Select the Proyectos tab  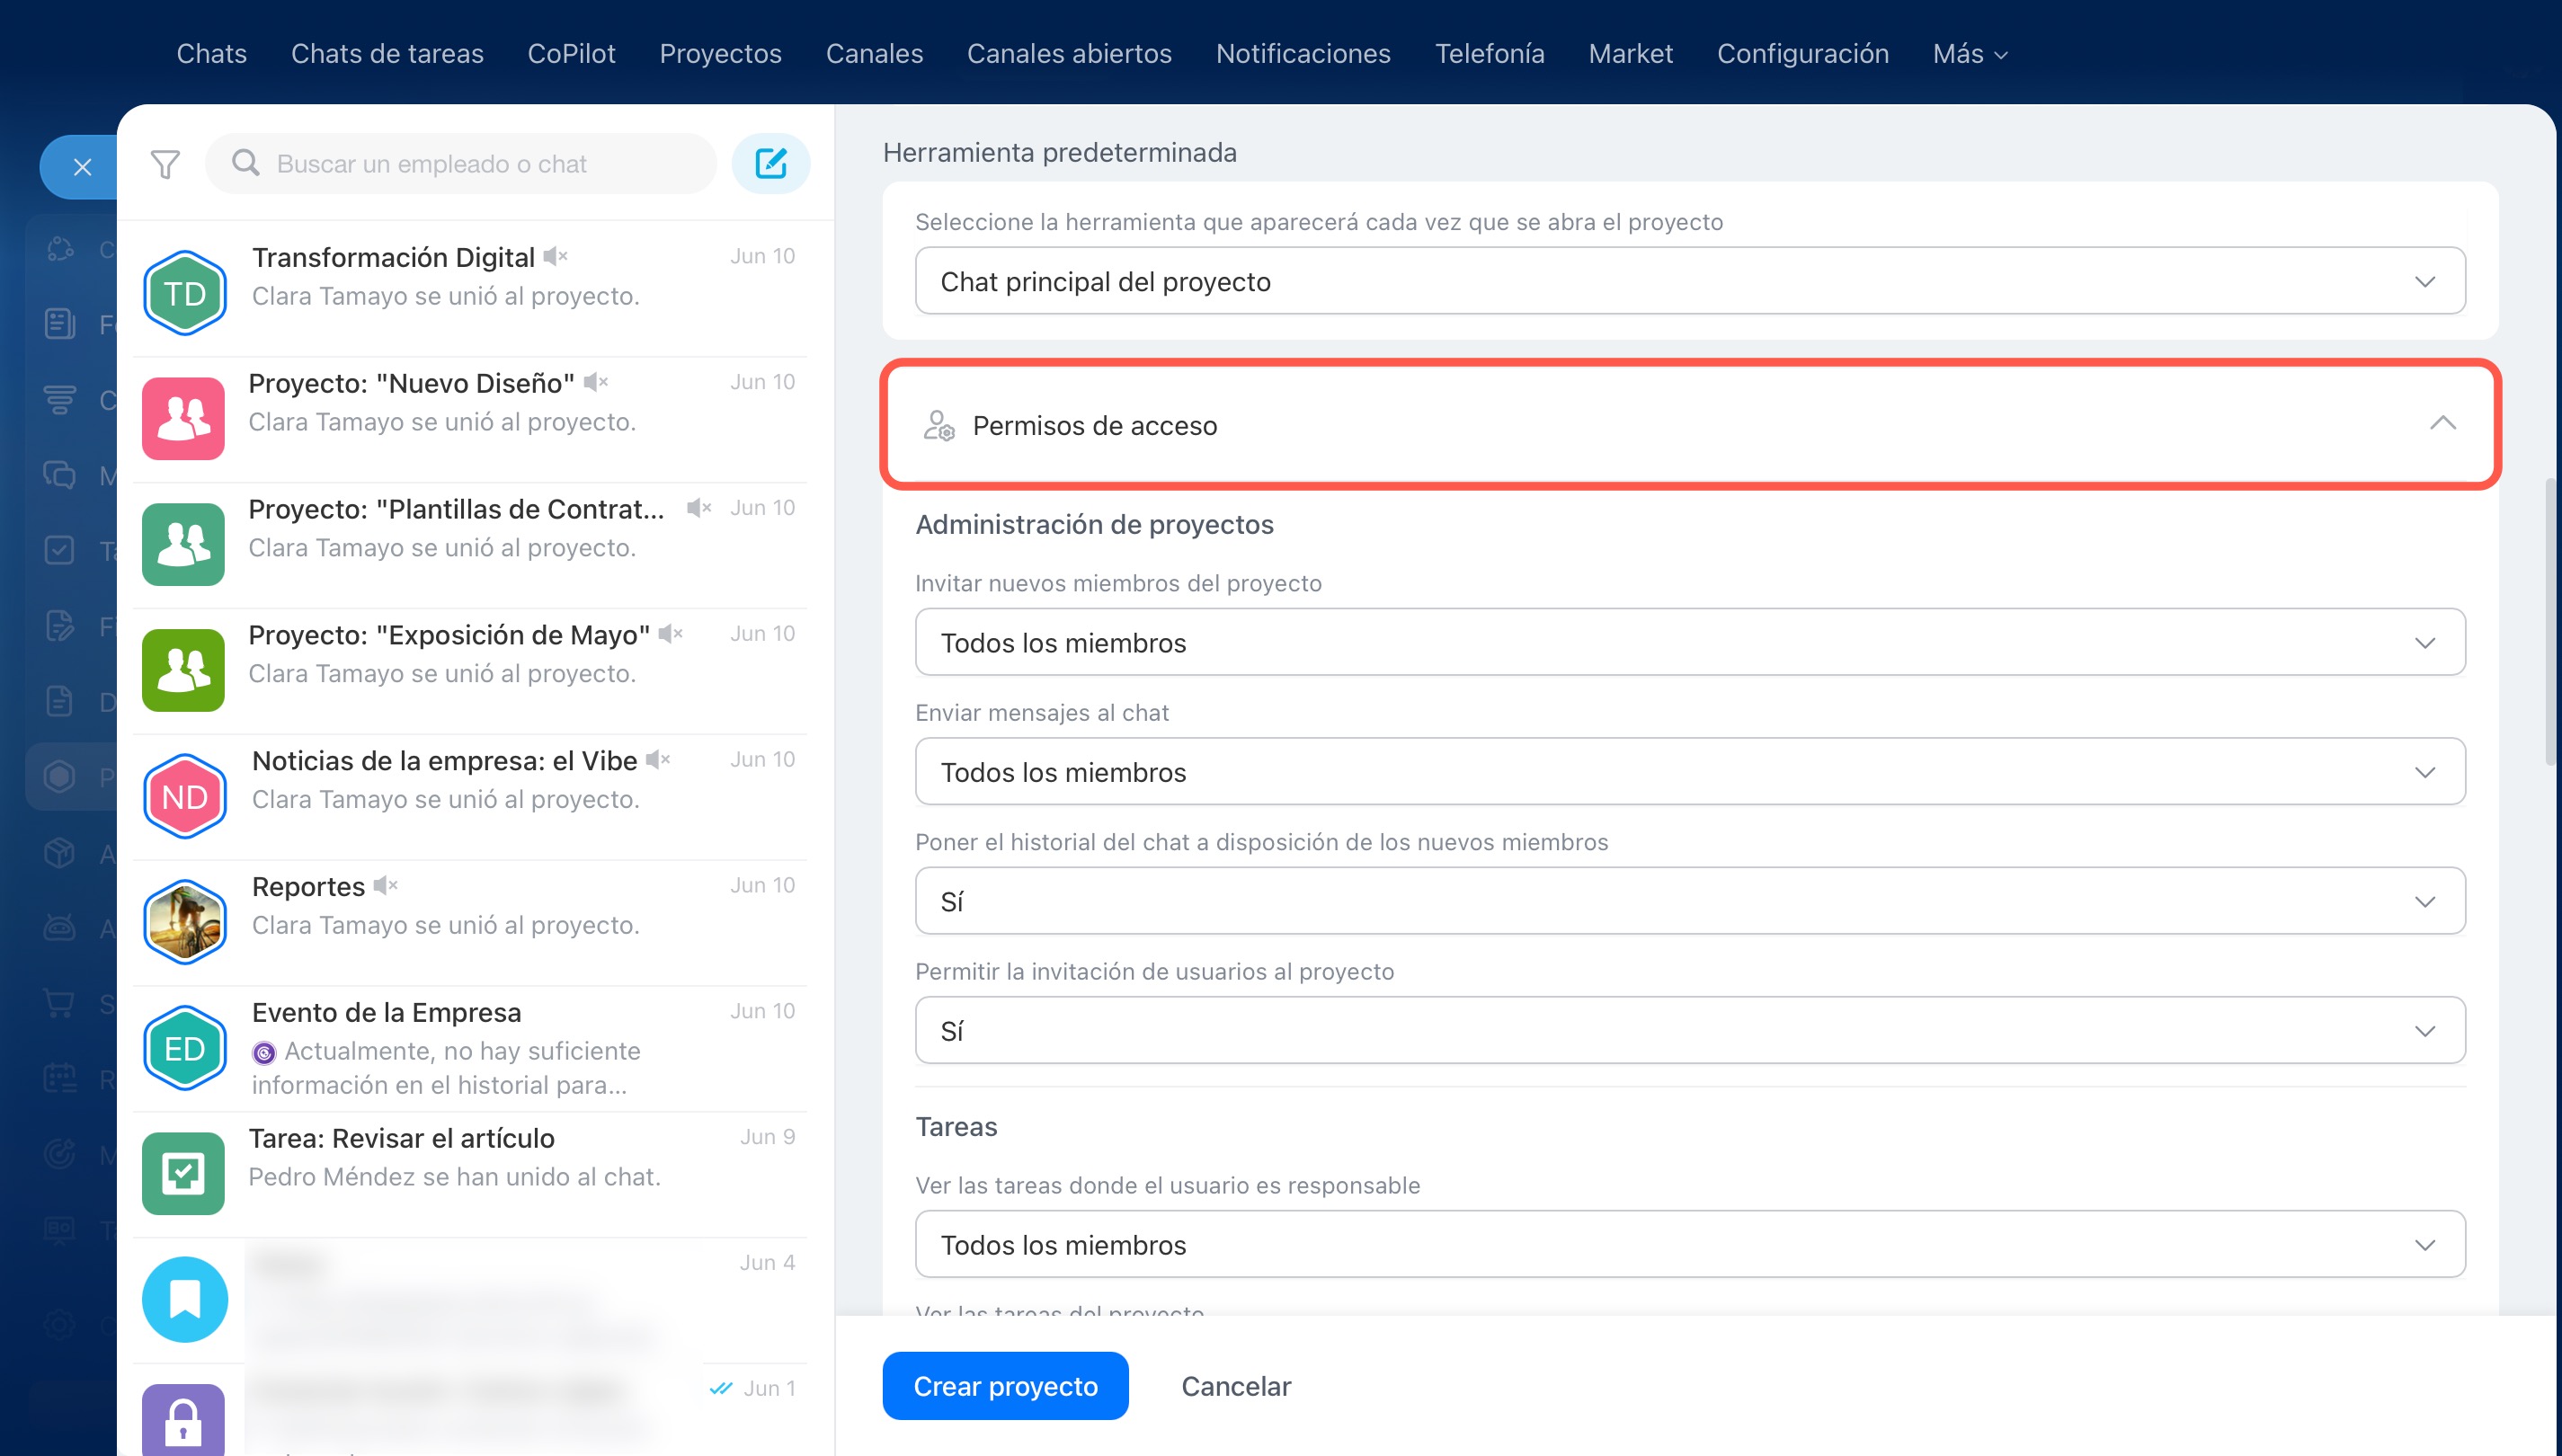[720, 54]
